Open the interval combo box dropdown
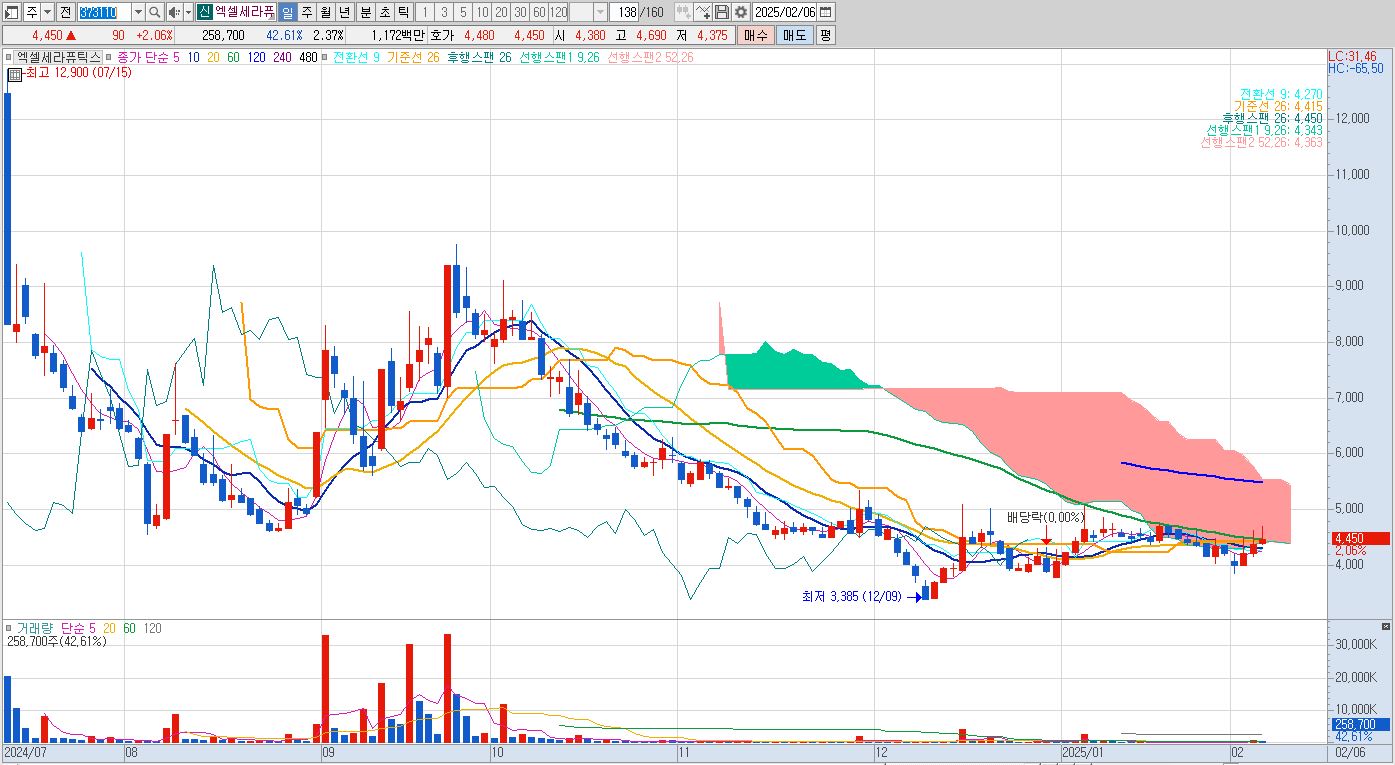This screenshot has height=765, width=1395. [x=600, y=12]
